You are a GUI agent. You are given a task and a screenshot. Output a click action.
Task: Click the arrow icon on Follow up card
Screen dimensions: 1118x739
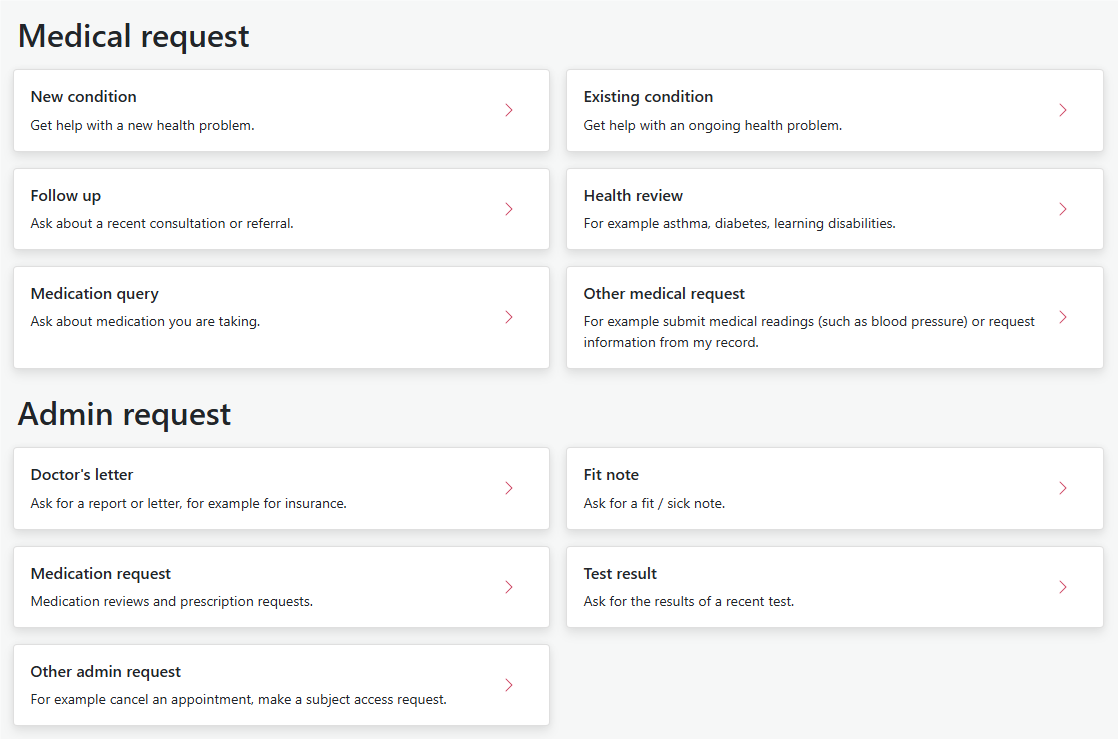click(x=509, y=209)
